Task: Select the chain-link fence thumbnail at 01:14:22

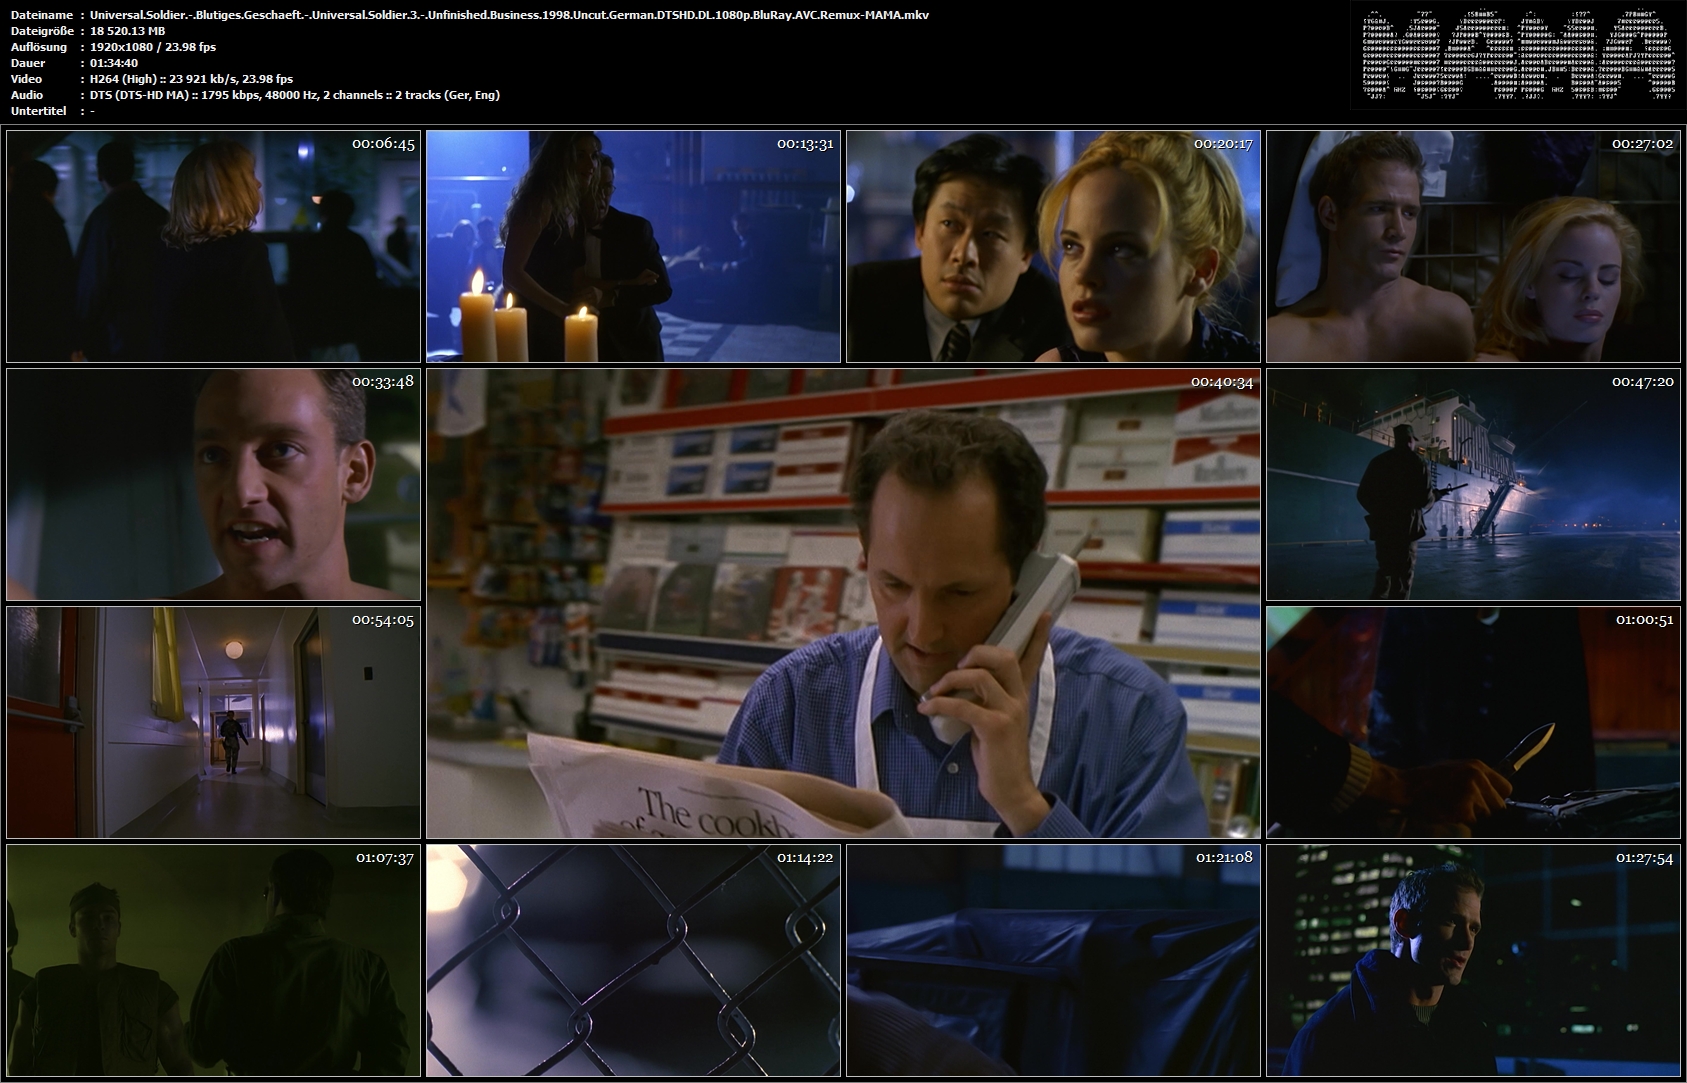Action: [x=633, y=960]
